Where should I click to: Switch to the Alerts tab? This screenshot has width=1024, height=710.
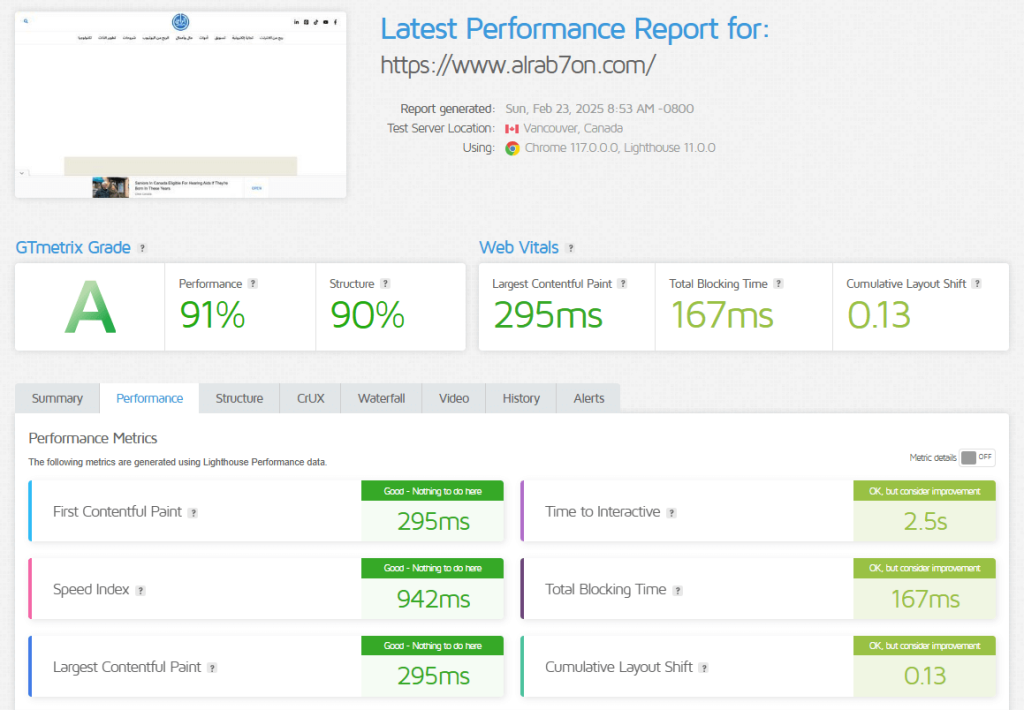pos(589,398)
